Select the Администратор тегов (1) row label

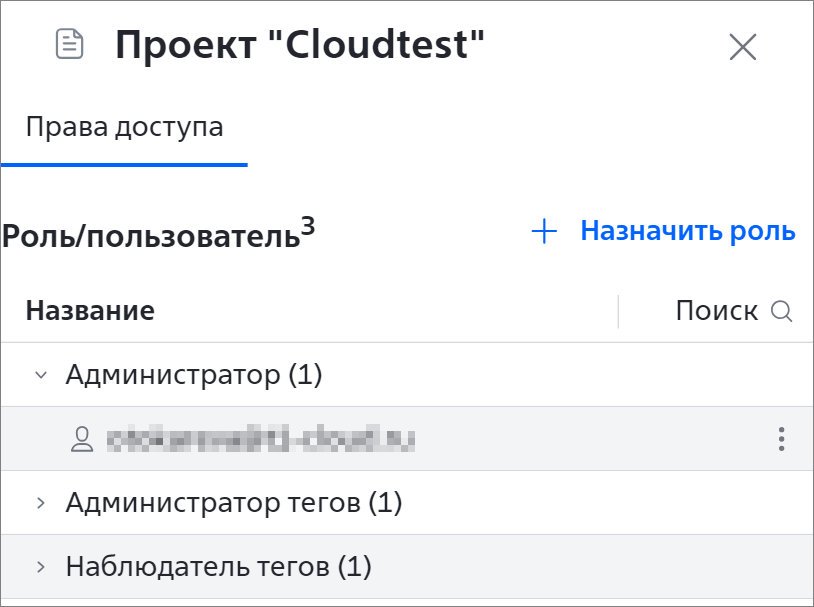pos(234,503)
